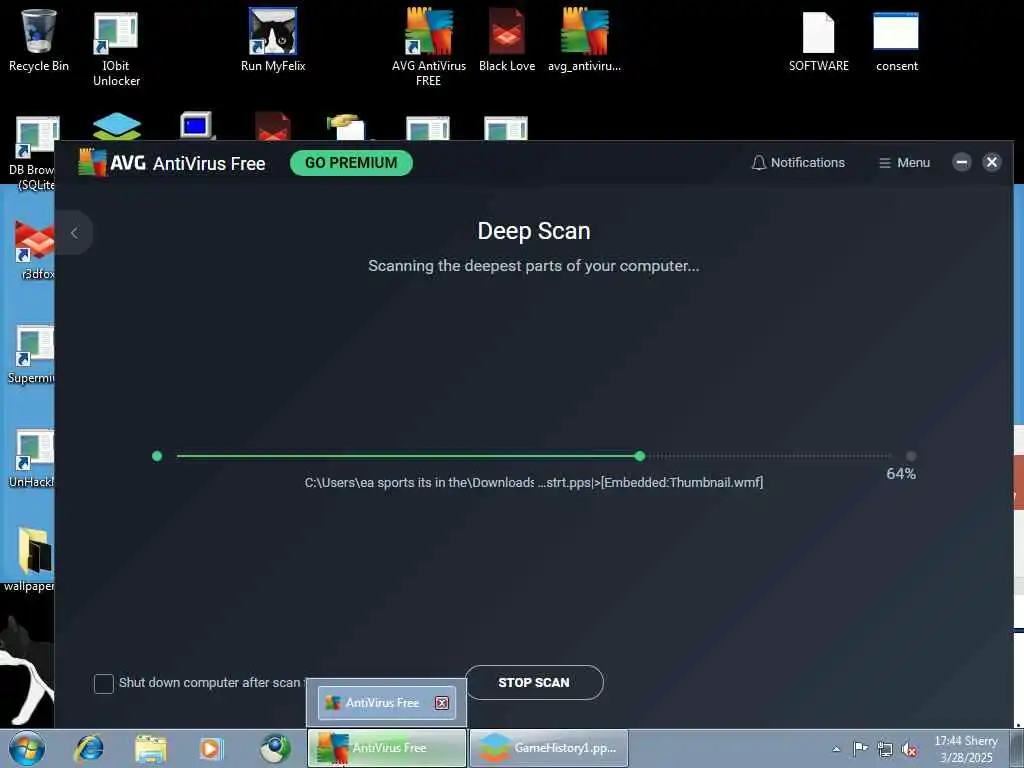
Task: Open Run MyFelix desktop shortcut
Action: (273, 40)
